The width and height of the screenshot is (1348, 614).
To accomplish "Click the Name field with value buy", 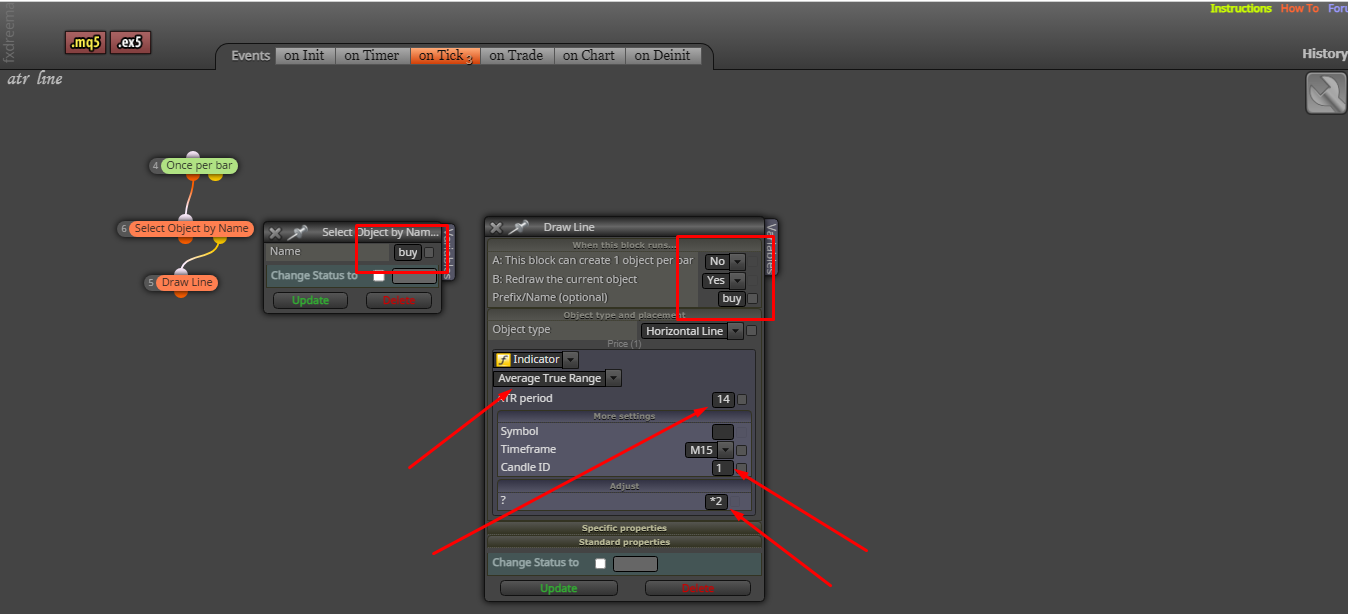I will pos(407,253).
